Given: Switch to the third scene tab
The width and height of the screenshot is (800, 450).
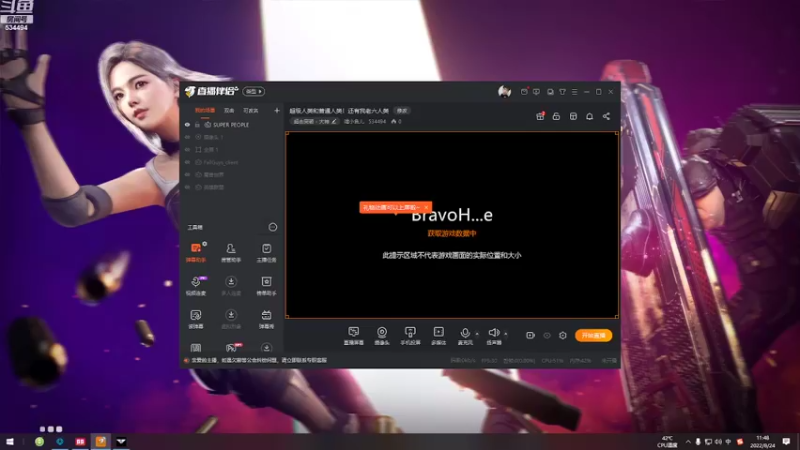Looking at the screenshot, I should [251, 111].
